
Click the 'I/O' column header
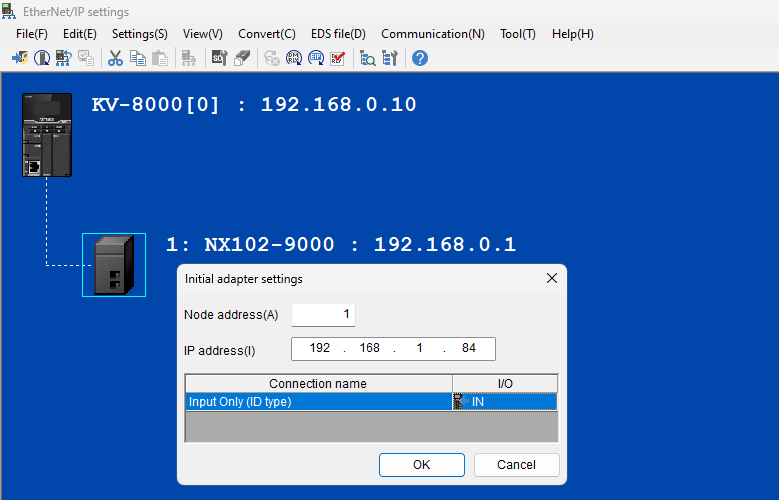tap(505, 384)
